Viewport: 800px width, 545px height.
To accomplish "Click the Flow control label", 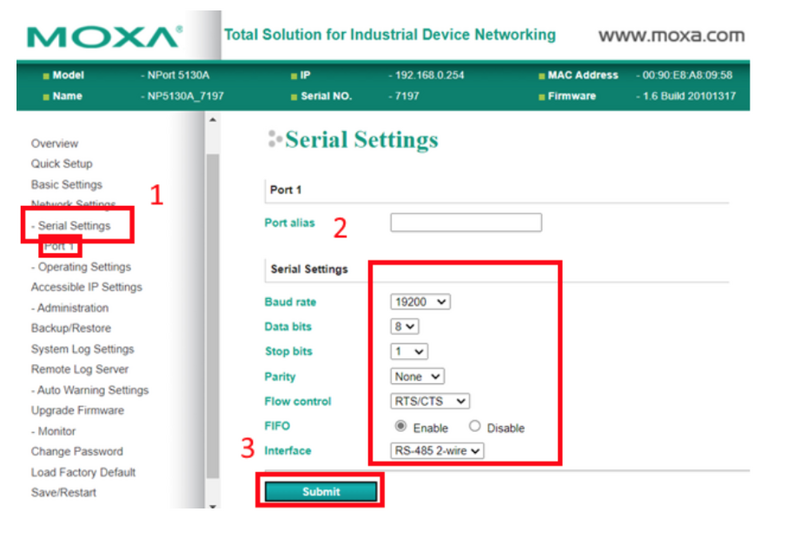I will 298,401.
